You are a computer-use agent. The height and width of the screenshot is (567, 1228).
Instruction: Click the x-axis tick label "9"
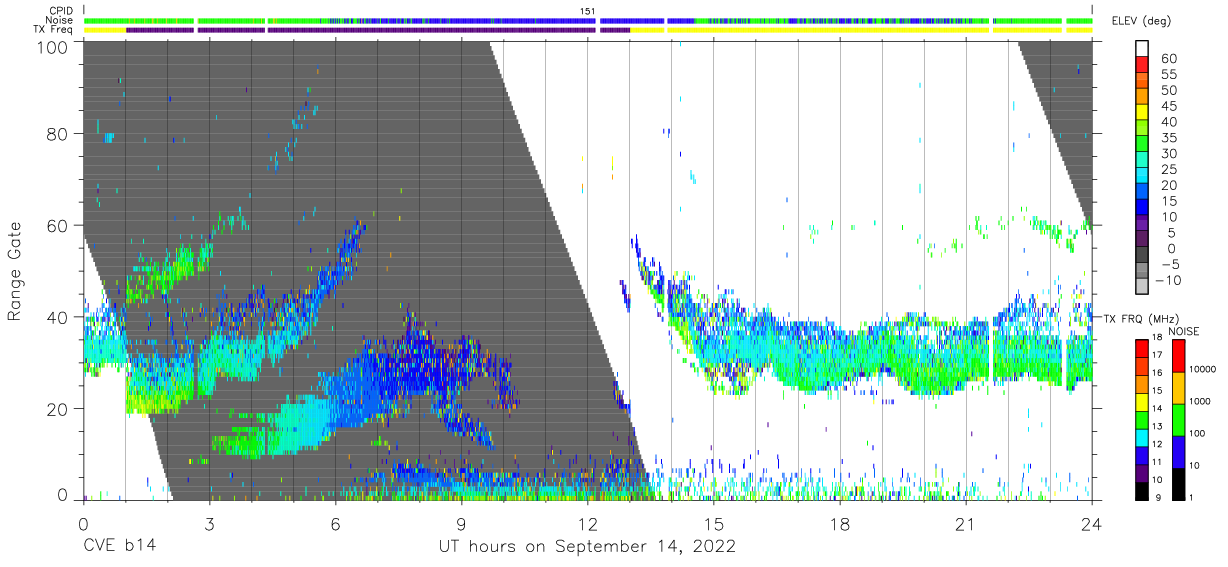click(x=461, y=523)
